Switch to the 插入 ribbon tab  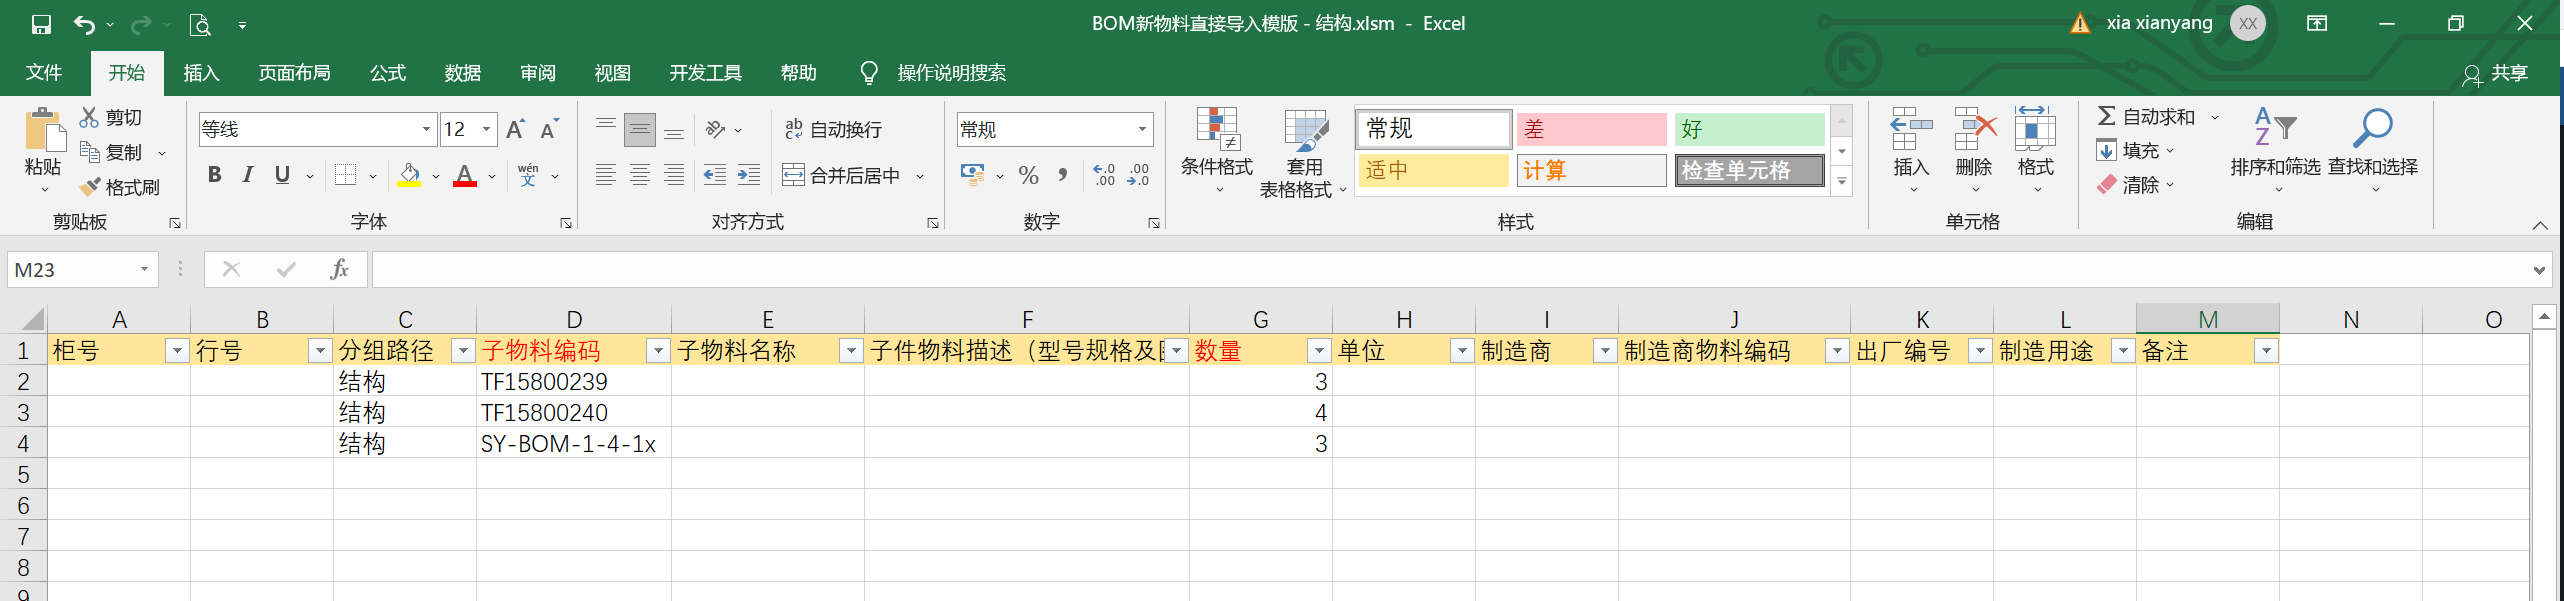pos(201,73)
